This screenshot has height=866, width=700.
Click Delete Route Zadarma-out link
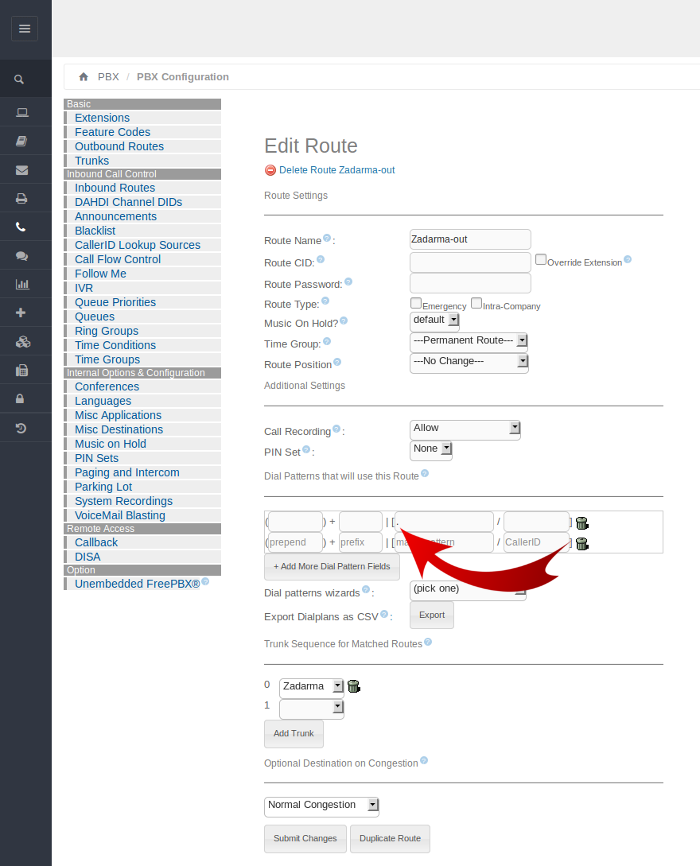coord(336,170)
